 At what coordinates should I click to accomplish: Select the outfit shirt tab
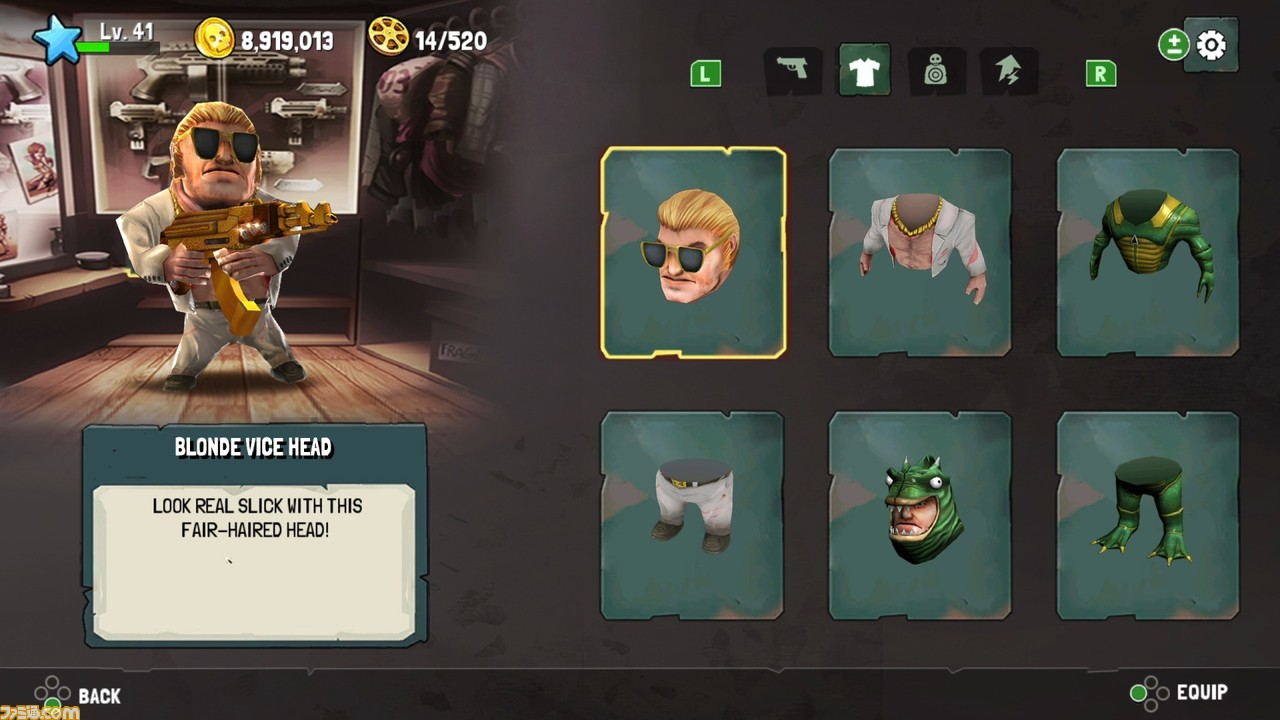point(864,70)
